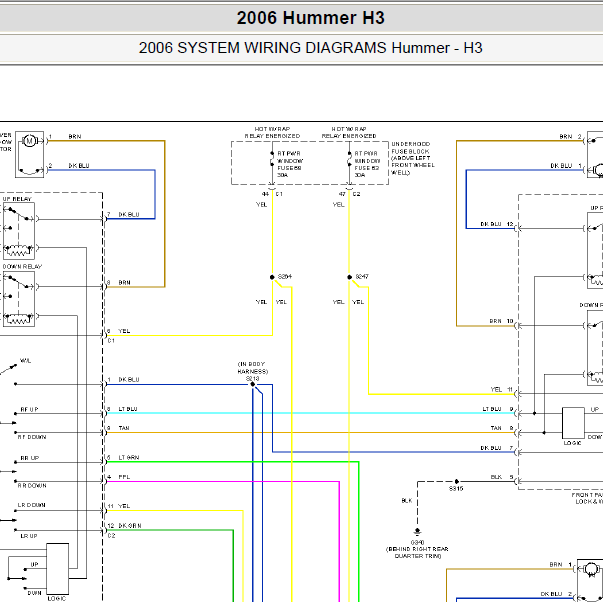Click the 'C2' label under pin 12 DK GRN
This screenshot has width=603, height=602.
pyautogui.click(x=112, y=535)
